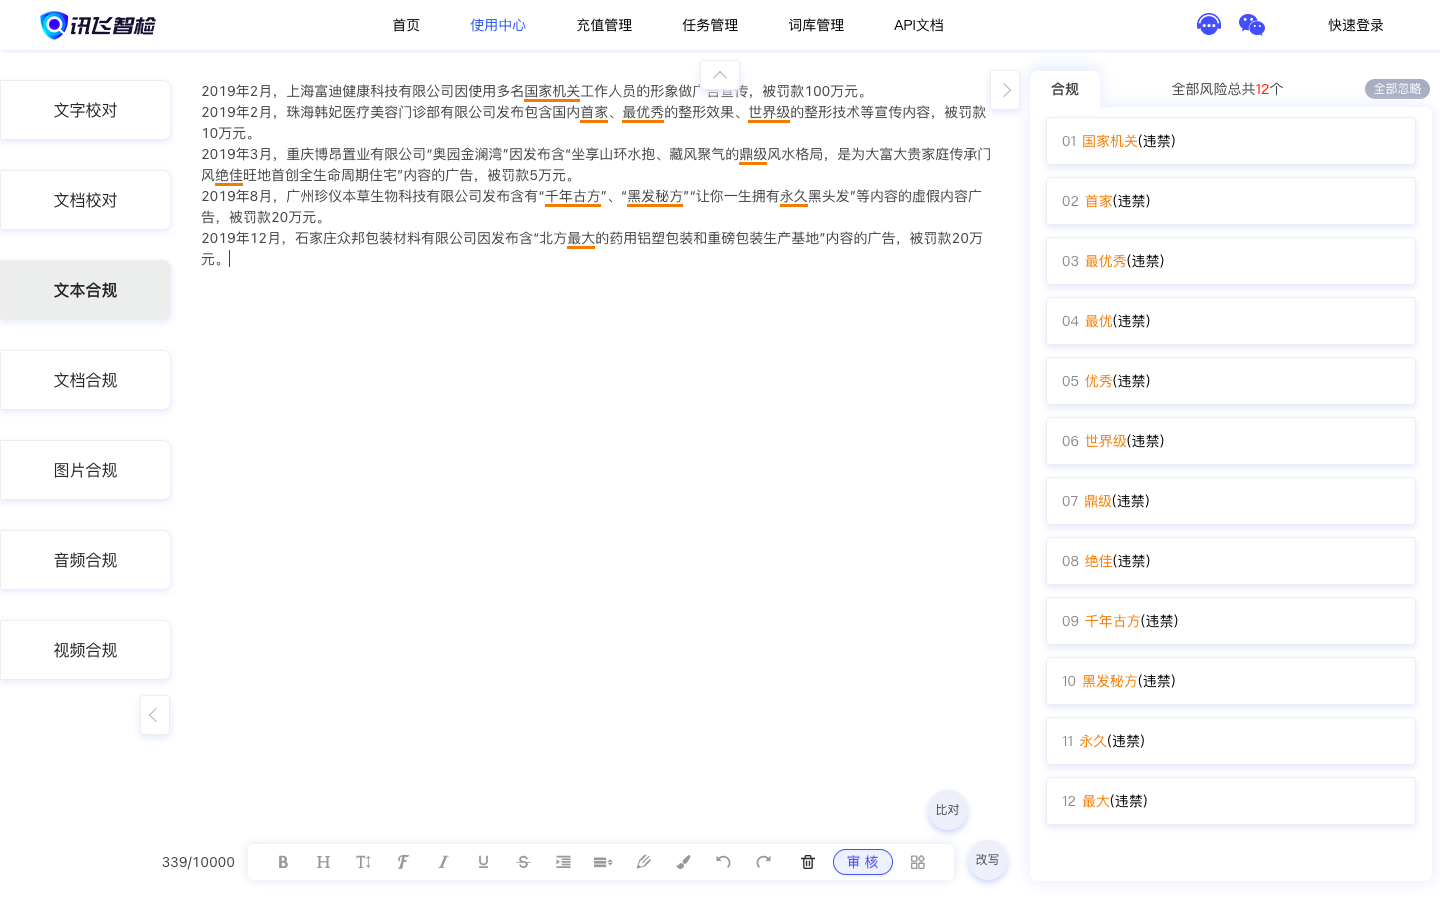Select risk item 03 最优秀

click(x=1231, y=261)
